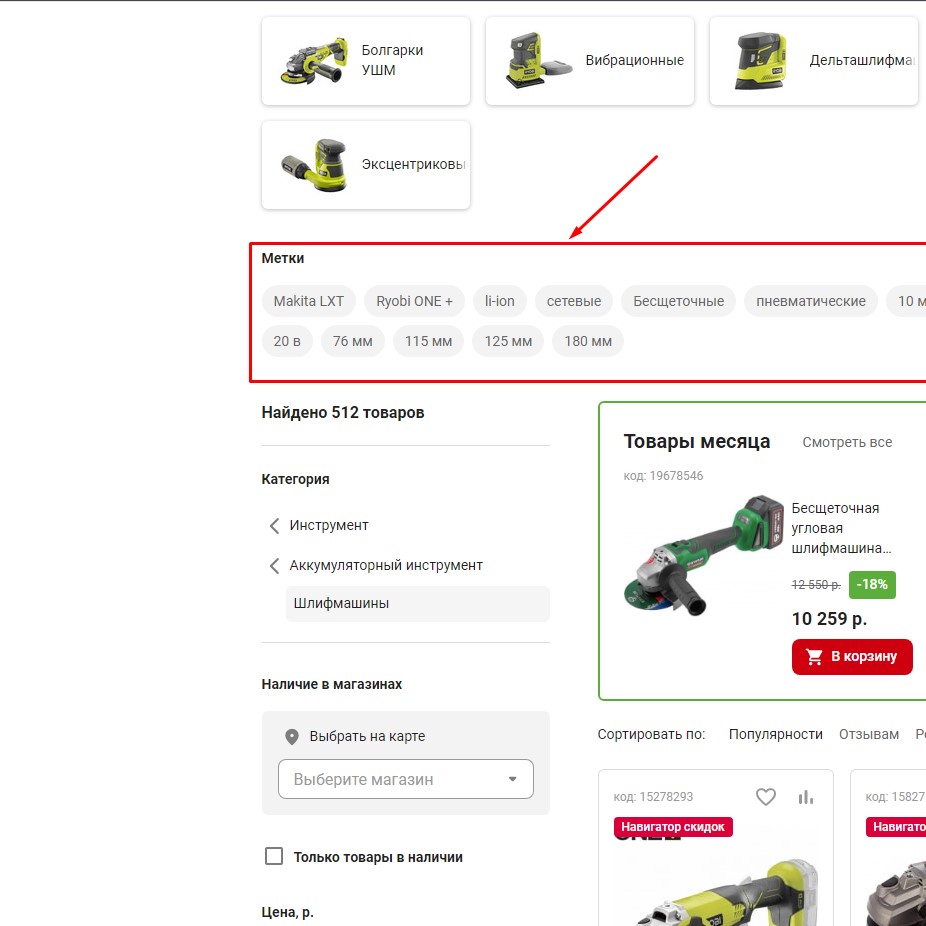The width and height of the screenshot is (926, 926).
Task: Select the Шлифмашины category item
Action: pos(418,604)
